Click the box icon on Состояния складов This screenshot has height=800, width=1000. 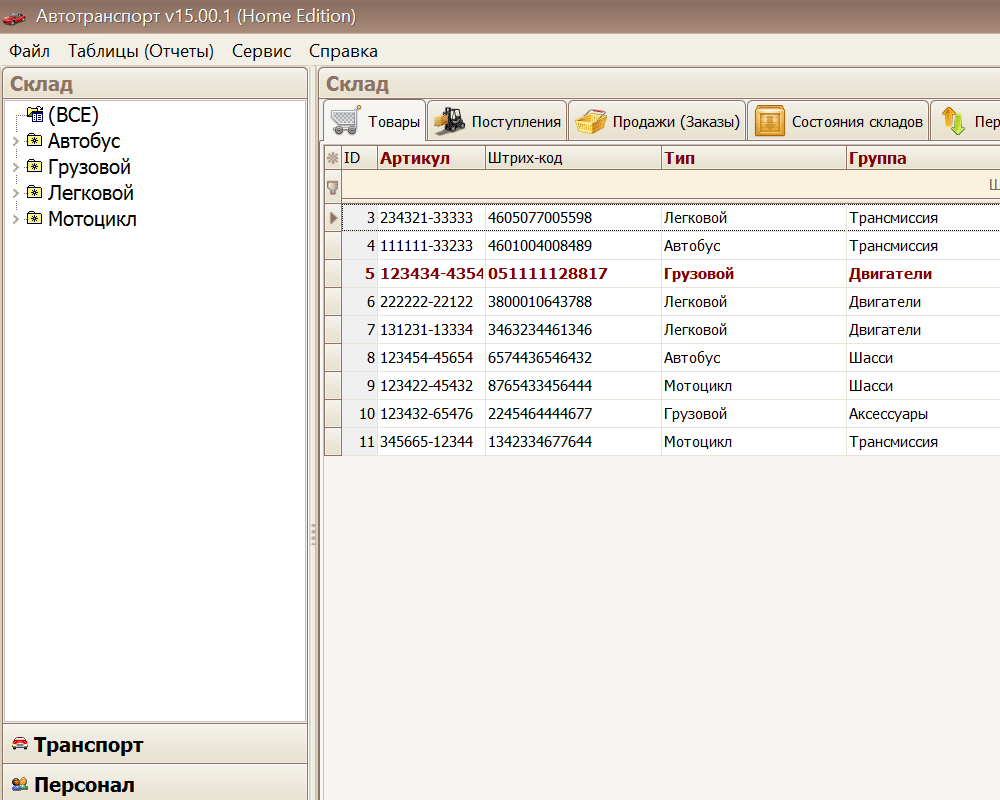click(x=770, y=121)
